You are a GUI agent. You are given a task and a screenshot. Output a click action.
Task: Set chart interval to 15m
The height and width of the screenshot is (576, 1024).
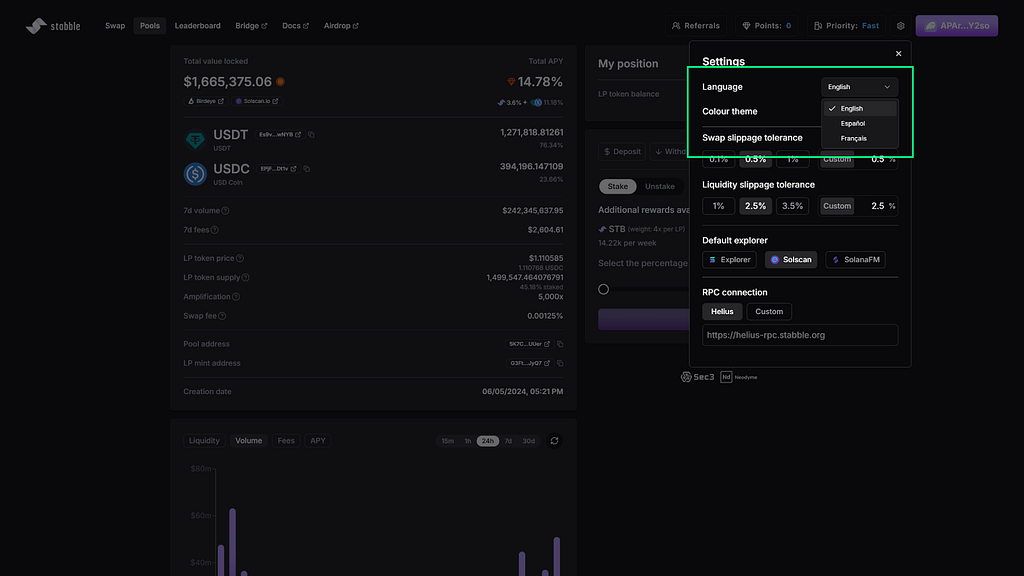447,441
